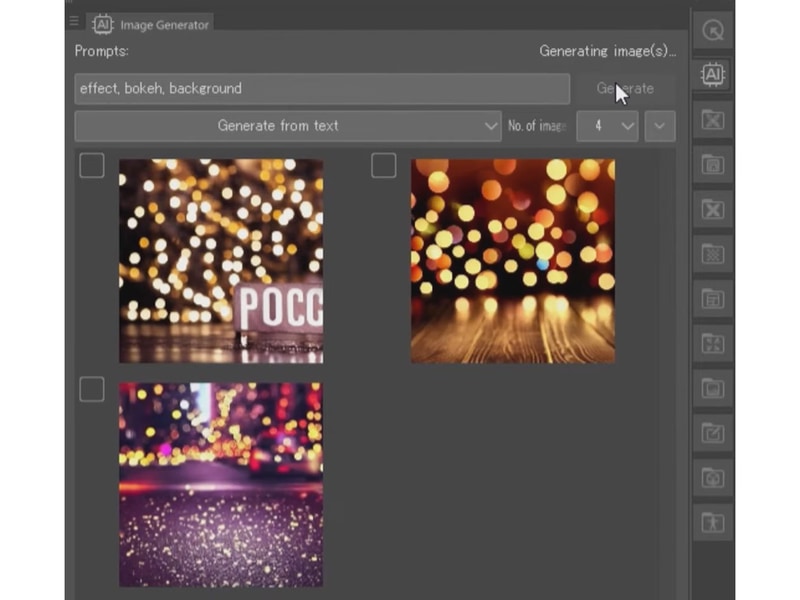The width and height of the screenshot is (800, 600).
Task: Open the number of images dropdown showing 4
Action: [x=607, y=126]
